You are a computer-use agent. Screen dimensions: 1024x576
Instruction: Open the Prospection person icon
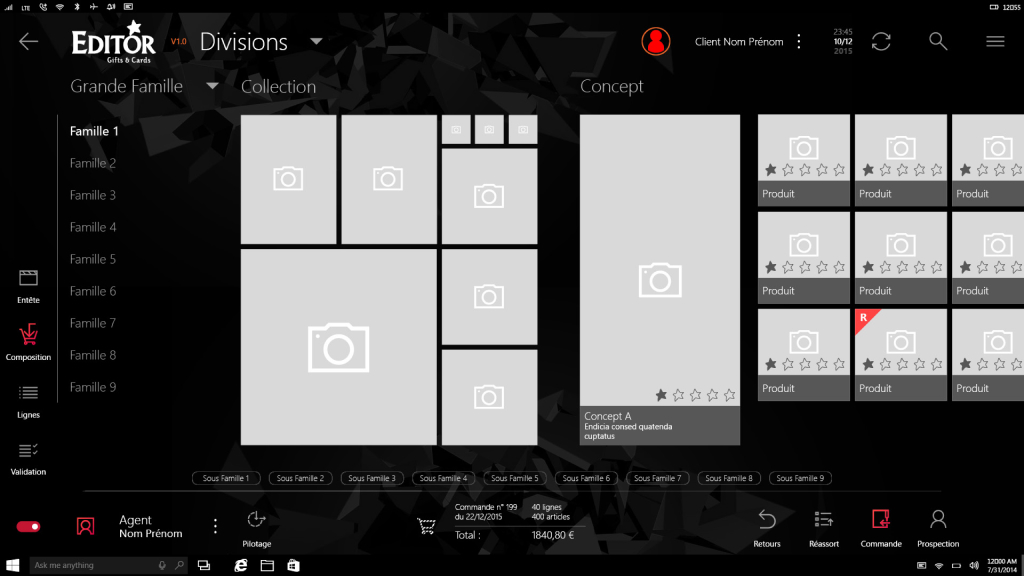pyautogui.click(x=938, y=520)
